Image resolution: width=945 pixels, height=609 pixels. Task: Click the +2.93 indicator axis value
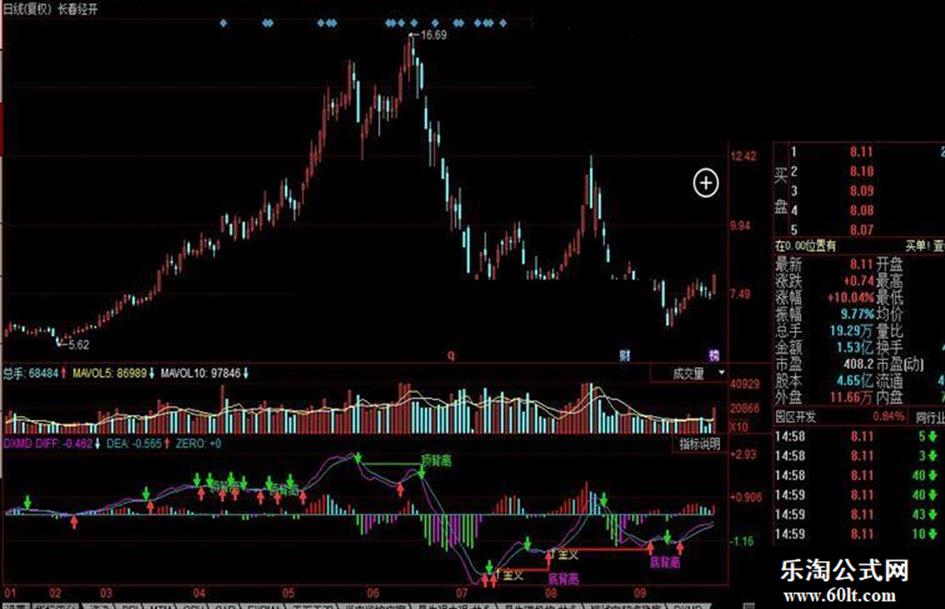point(742,455)
